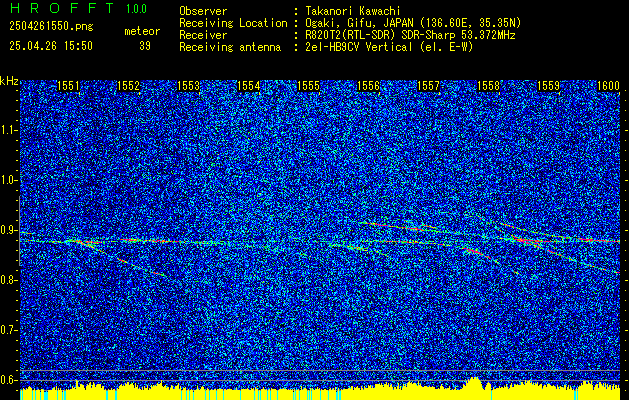Click the 1.0 kHz axis label

pos(8,181)
